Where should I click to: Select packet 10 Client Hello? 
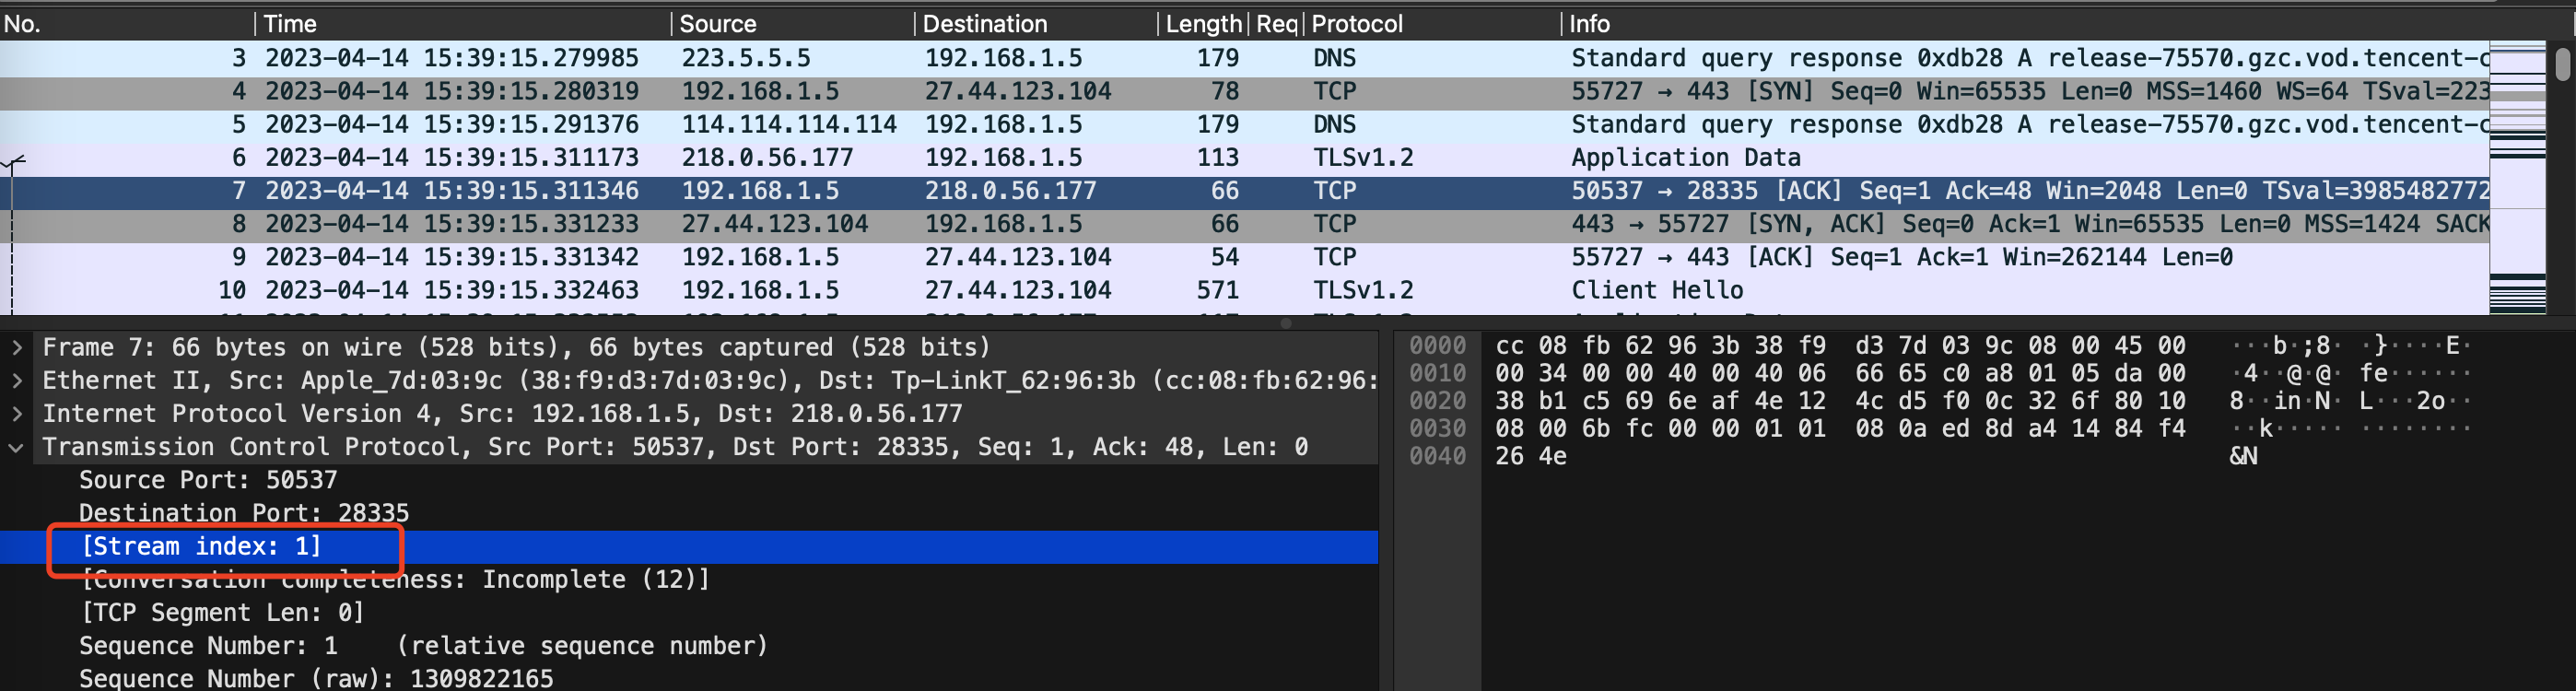pos(1244,289)
